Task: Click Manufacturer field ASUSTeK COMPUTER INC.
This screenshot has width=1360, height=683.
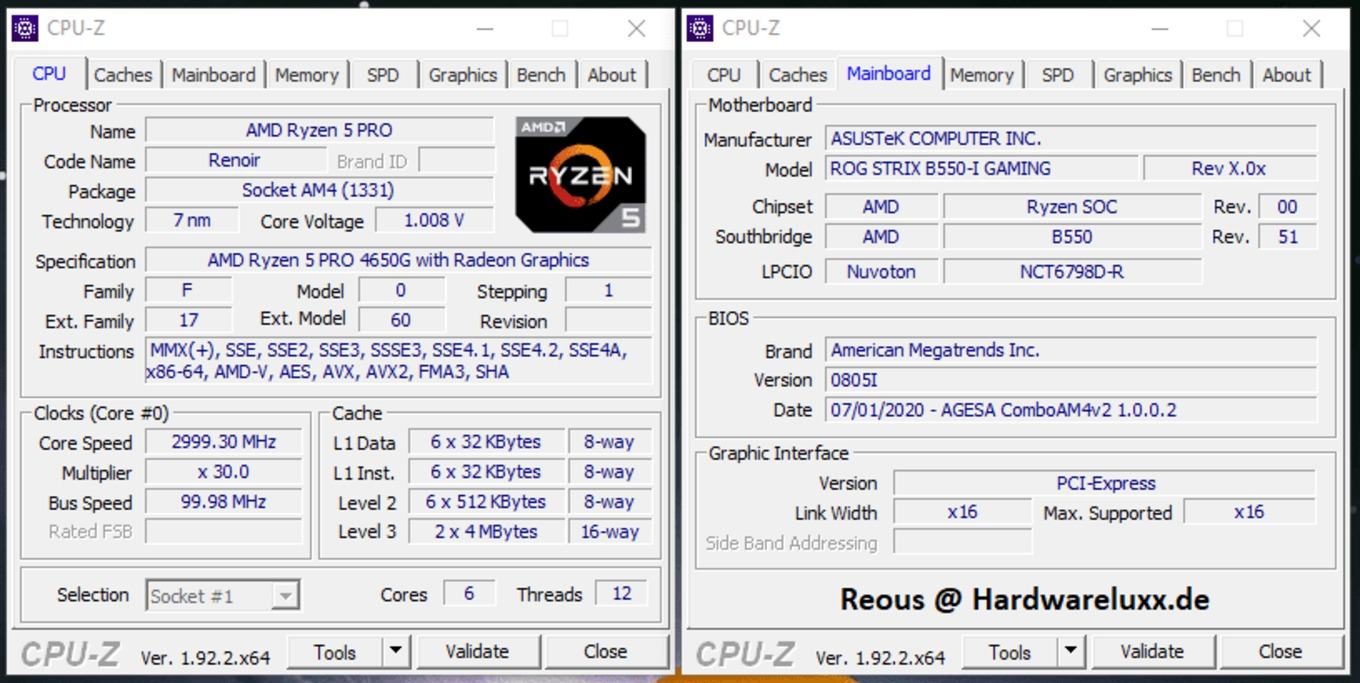Action: tap(1071, 139)
